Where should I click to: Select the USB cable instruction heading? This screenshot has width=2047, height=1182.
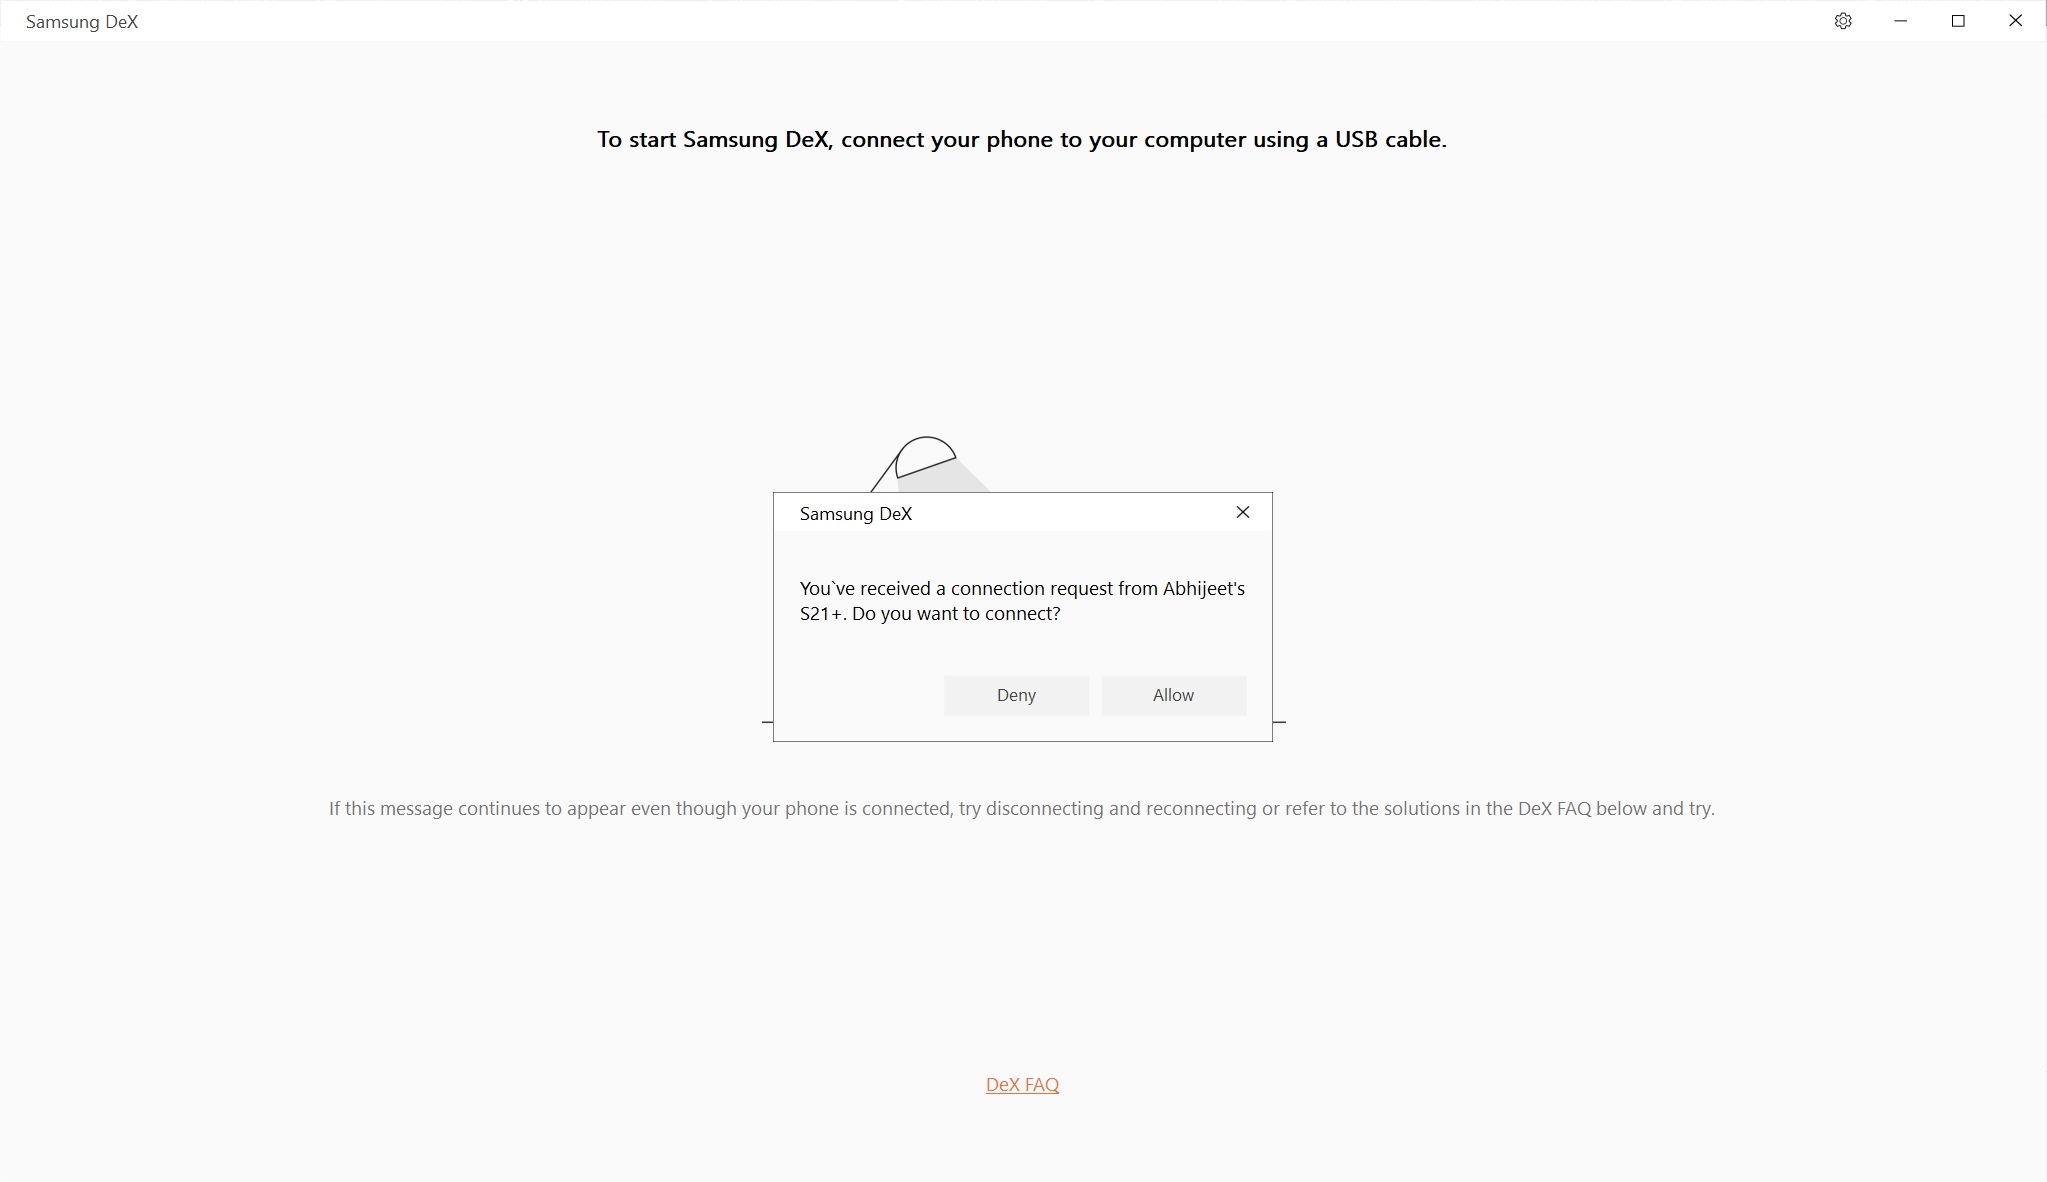pyautogui.click(x=1022, y=139)
